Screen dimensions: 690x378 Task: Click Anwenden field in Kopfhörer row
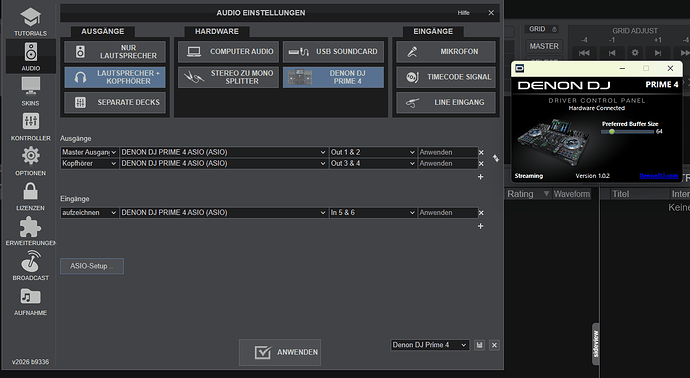click(x=448, y=163)
